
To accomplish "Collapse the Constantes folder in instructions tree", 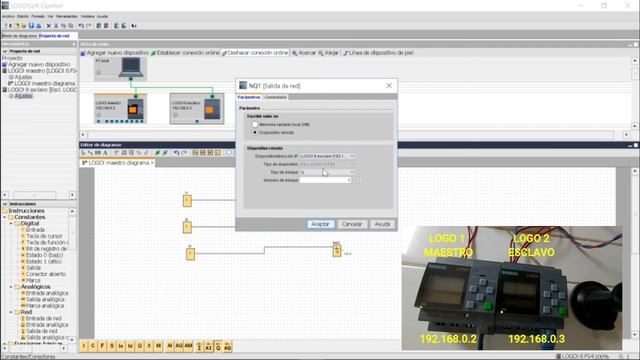I will click(x=5, y=217).
